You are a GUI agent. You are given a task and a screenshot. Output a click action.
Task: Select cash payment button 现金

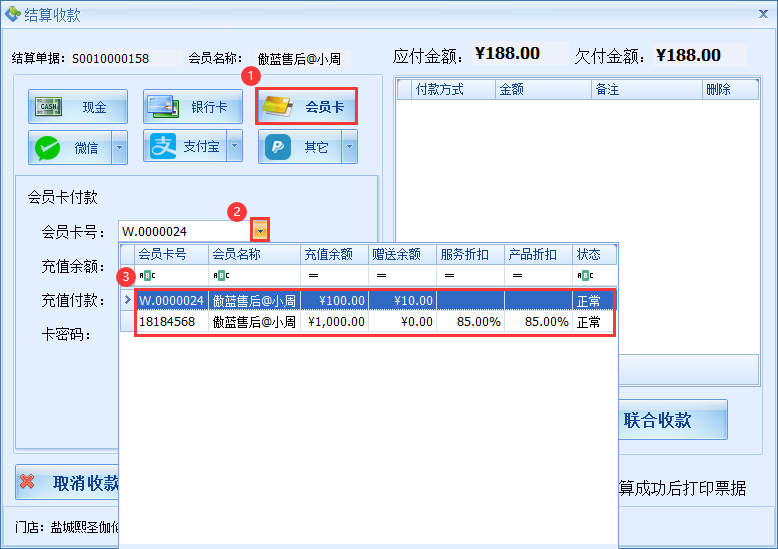pos(78,107)
